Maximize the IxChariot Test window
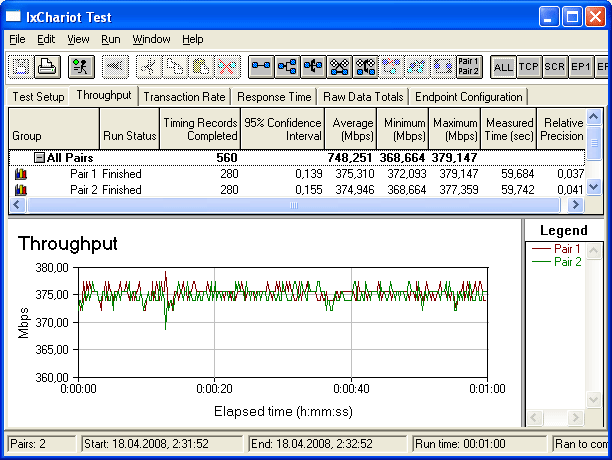 [x=572, y=17]
